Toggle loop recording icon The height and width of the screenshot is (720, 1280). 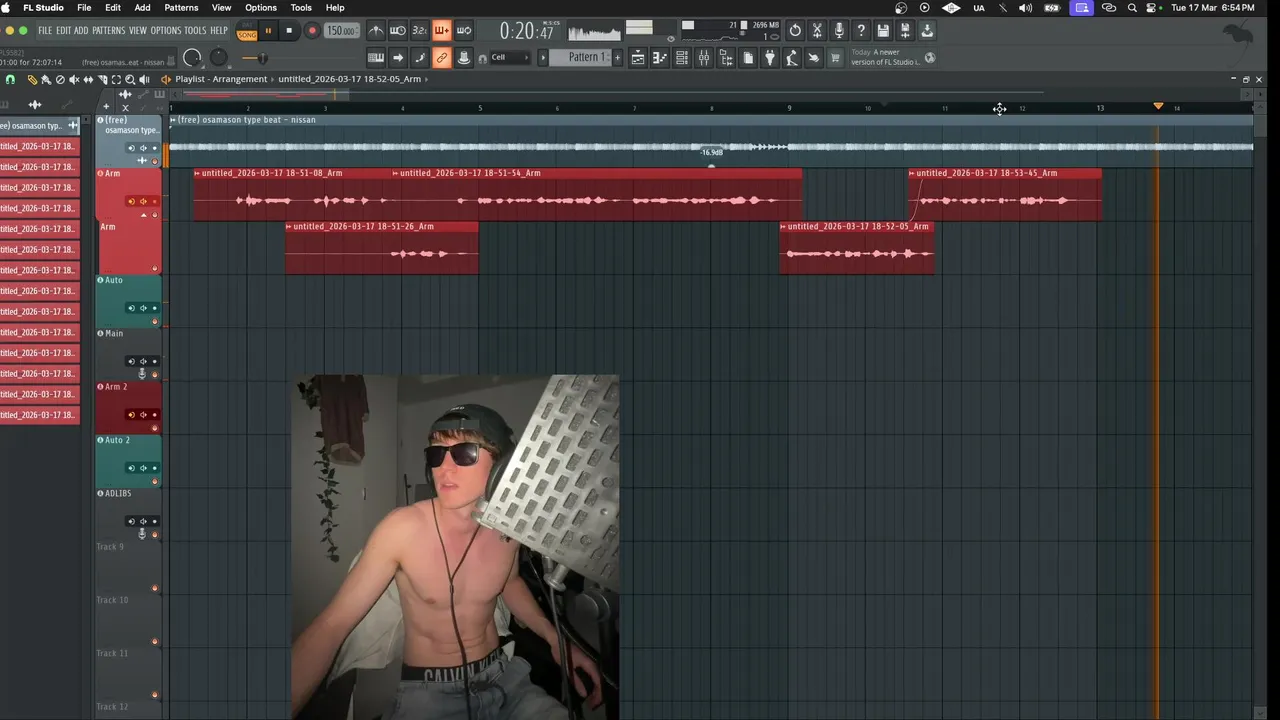pyautogui.click(x=464, y=31)
